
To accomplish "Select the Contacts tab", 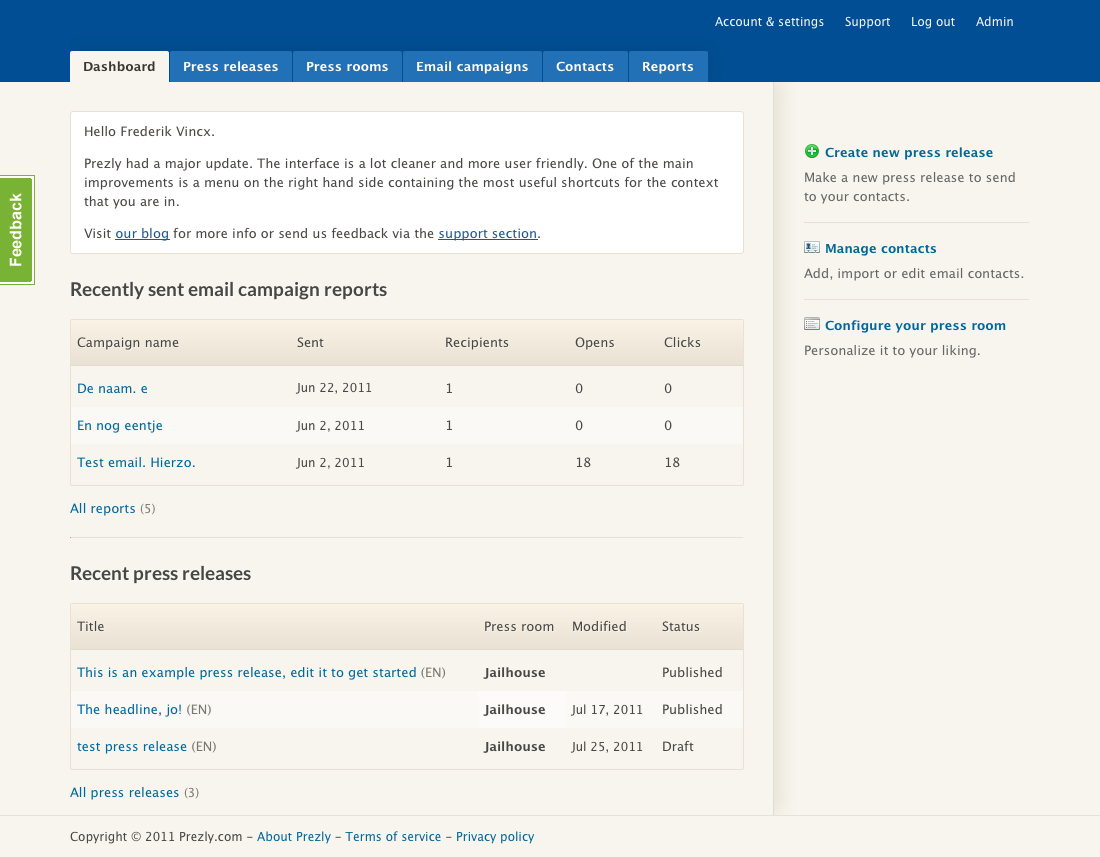I will click(585, 67).
